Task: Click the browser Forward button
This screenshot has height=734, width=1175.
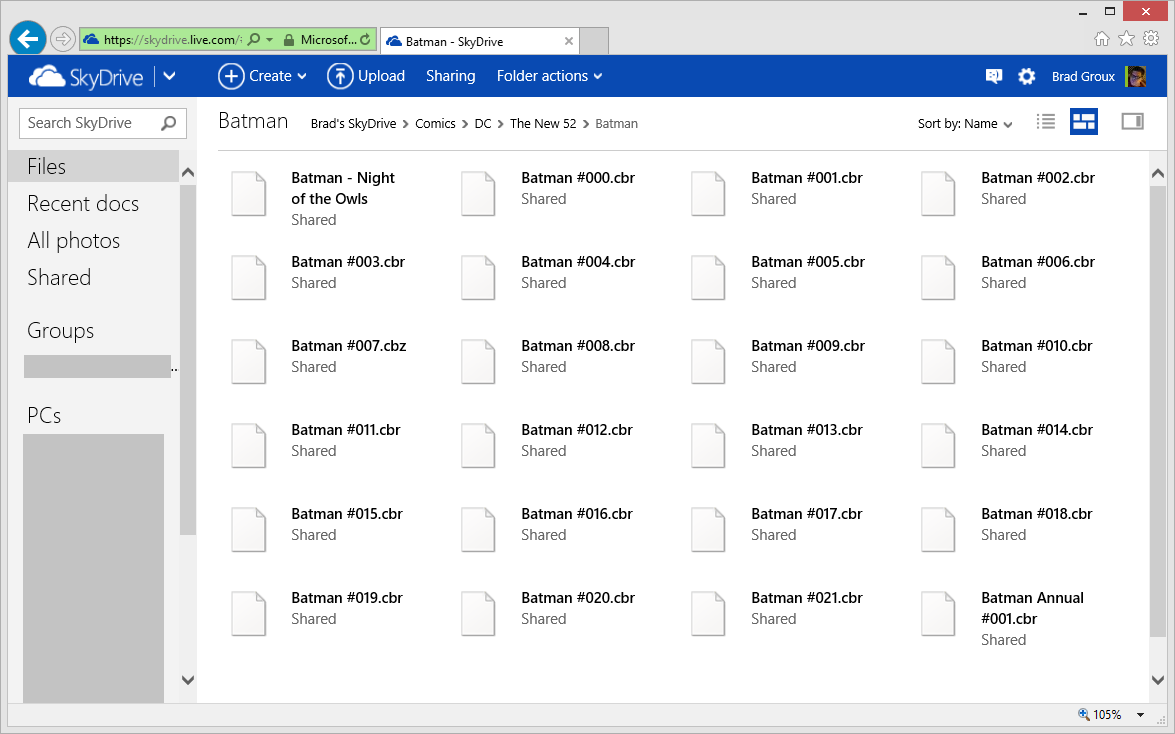Action: (63, 39)
